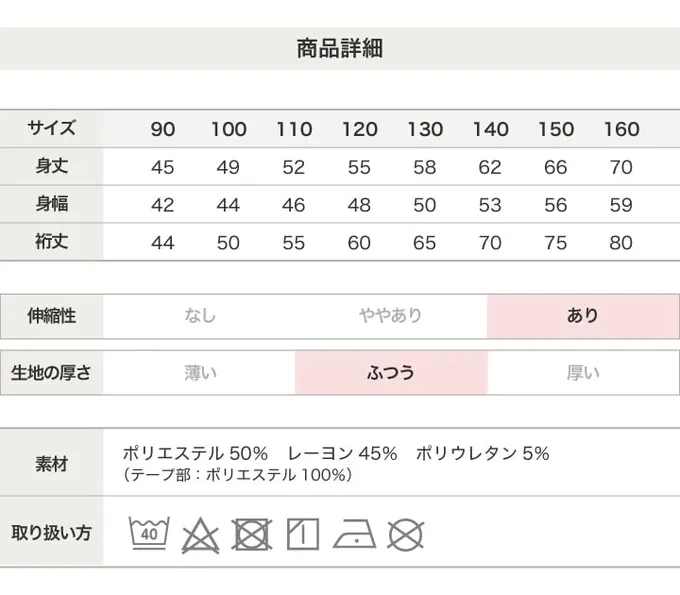Click the サイズ row header

[x=51, y=128]
